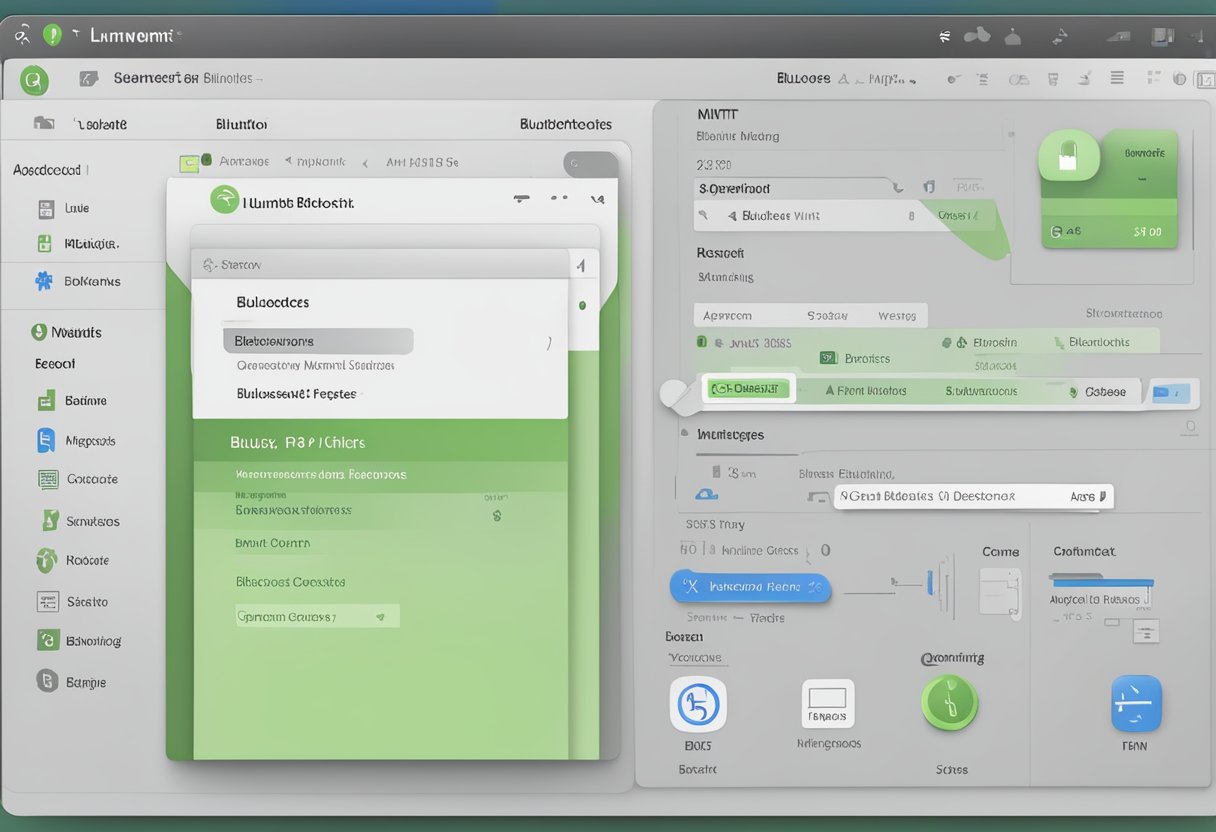The width and height of the screenshot is (1216, 832).
Task: Flip the blue toggle switch near Cobese
Action: (1172, 393)
